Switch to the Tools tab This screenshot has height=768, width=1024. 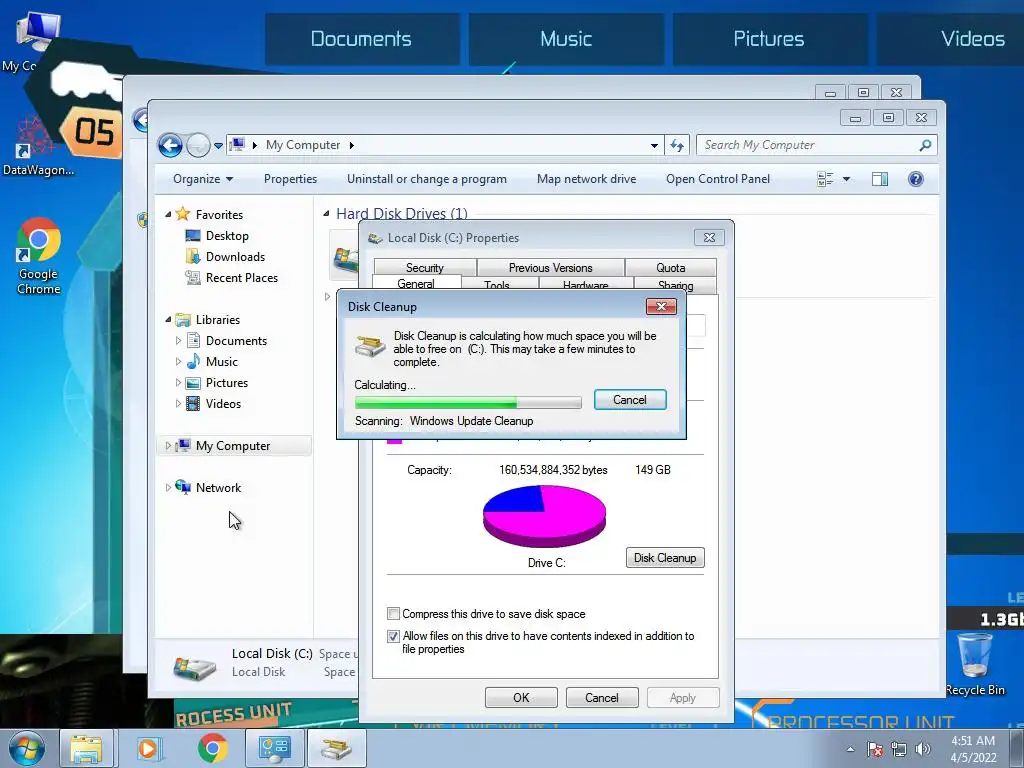point(497,285)
